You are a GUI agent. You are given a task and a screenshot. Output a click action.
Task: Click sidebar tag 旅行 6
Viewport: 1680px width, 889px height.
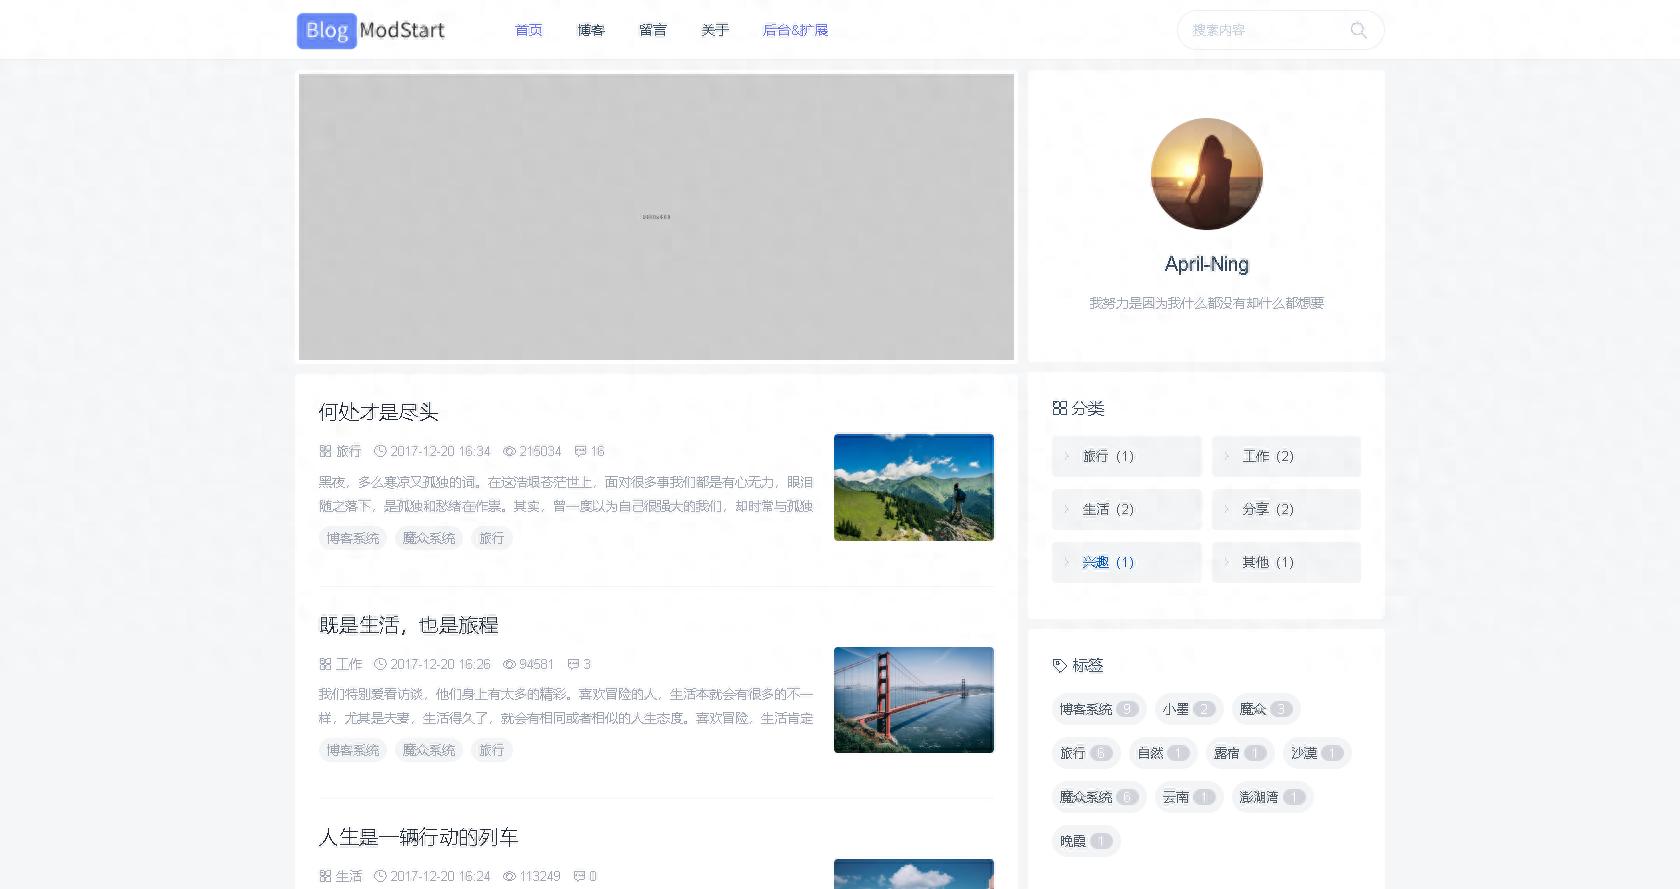pos(1086,753)
